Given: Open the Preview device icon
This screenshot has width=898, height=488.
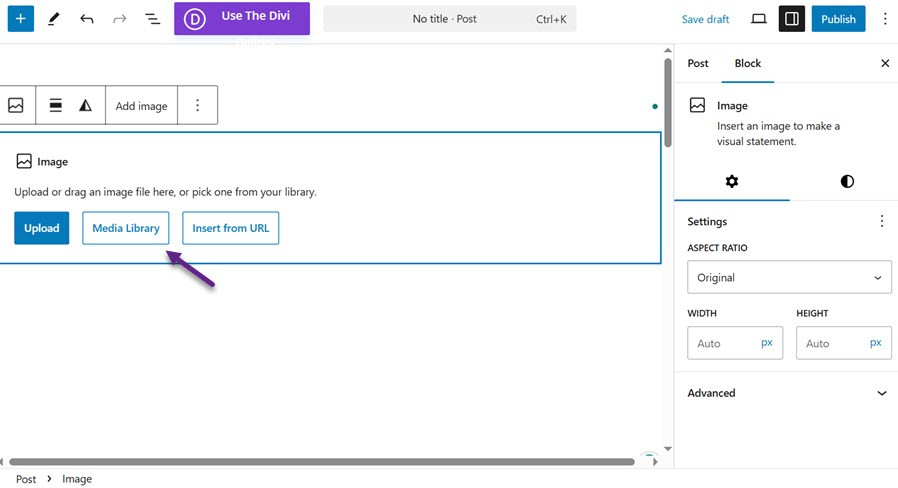Looking at the screenshot, I should pos(759,19).
